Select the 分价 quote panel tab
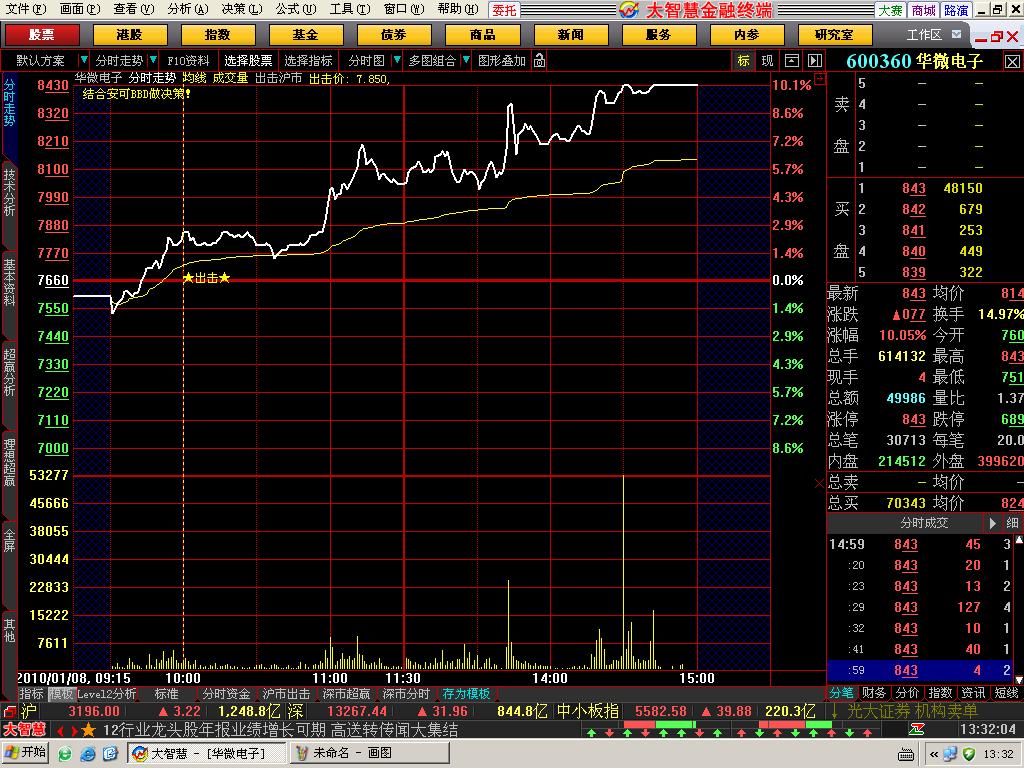This screenshot has width=1024, height=768. [x=907, y=693]
